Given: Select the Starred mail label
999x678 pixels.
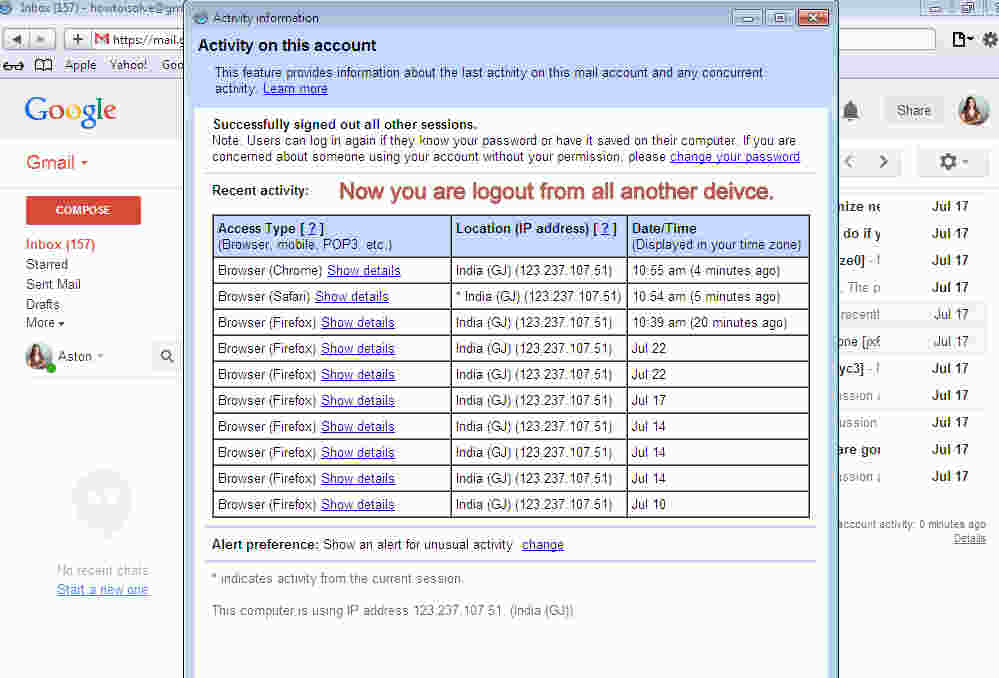Looking at the screenshot, I should 47,266.
